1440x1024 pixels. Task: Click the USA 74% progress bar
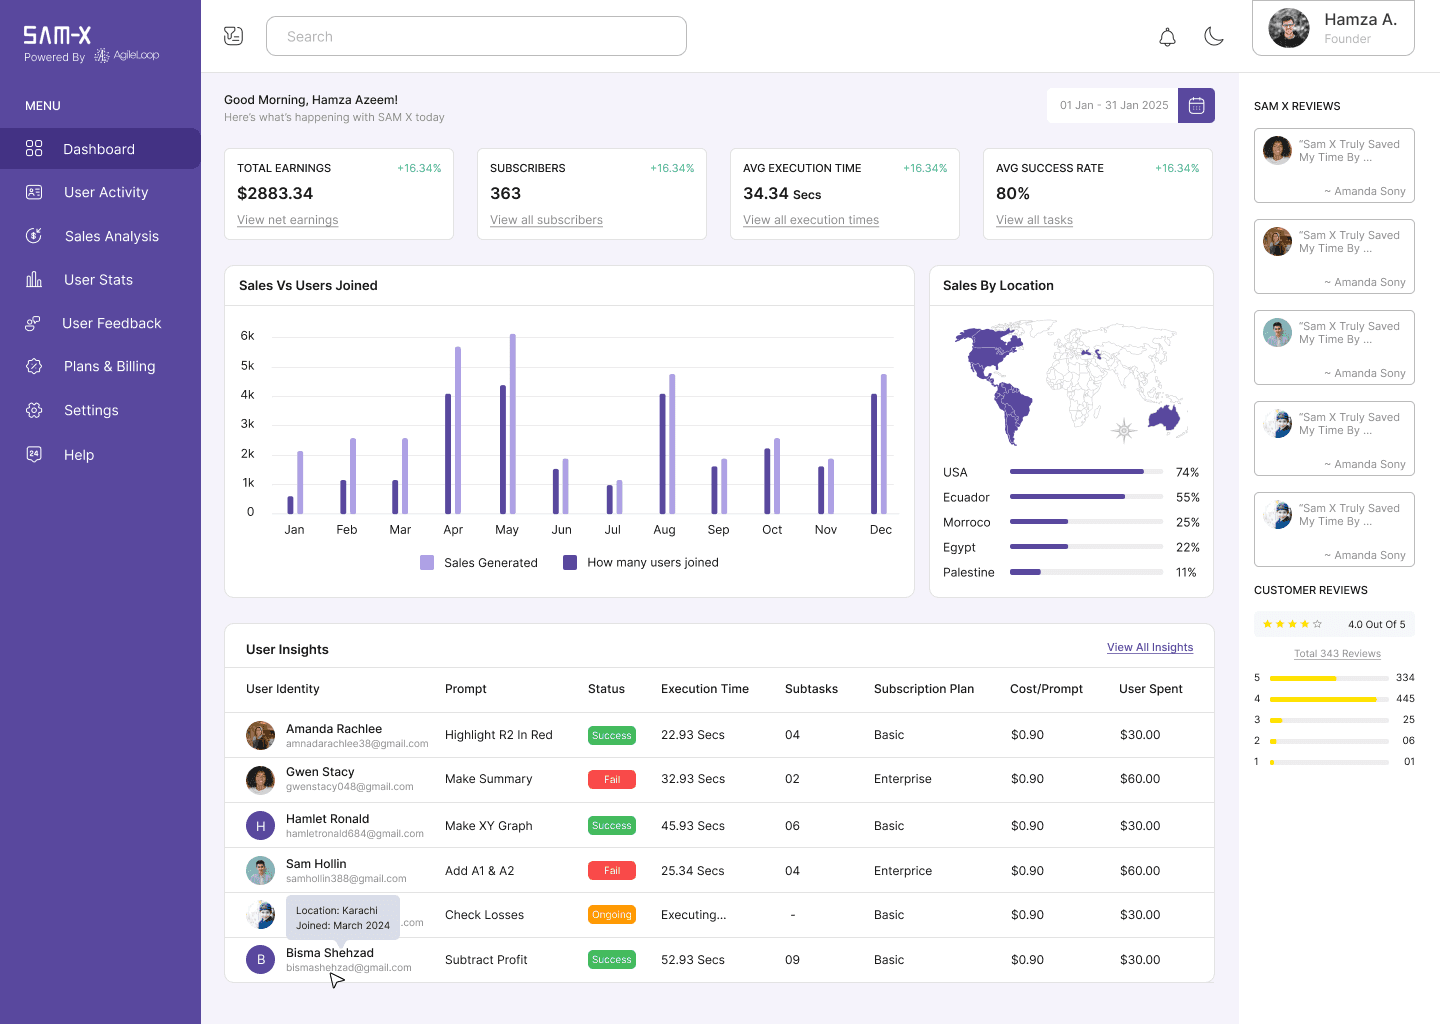1086,471
